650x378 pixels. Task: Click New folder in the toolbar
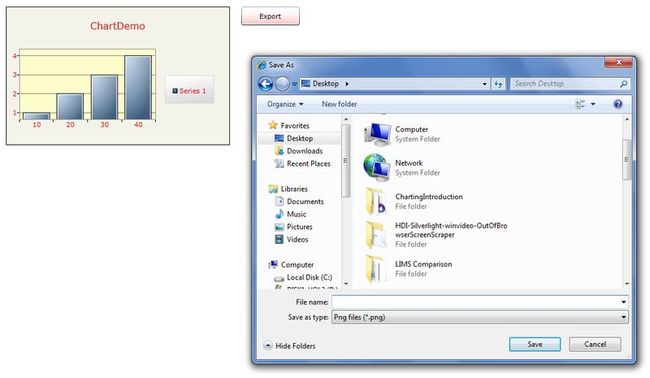[x=339, y=104]
